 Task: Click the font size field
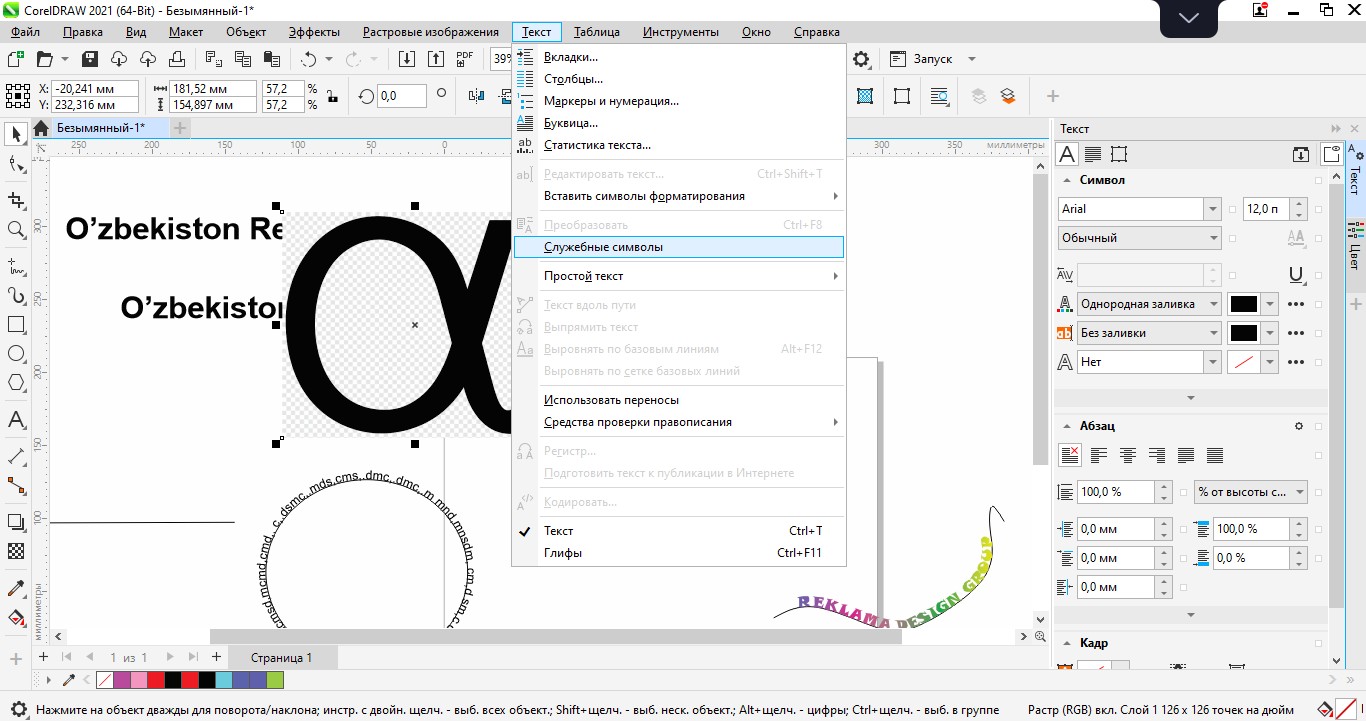(x=1265, y=209)
